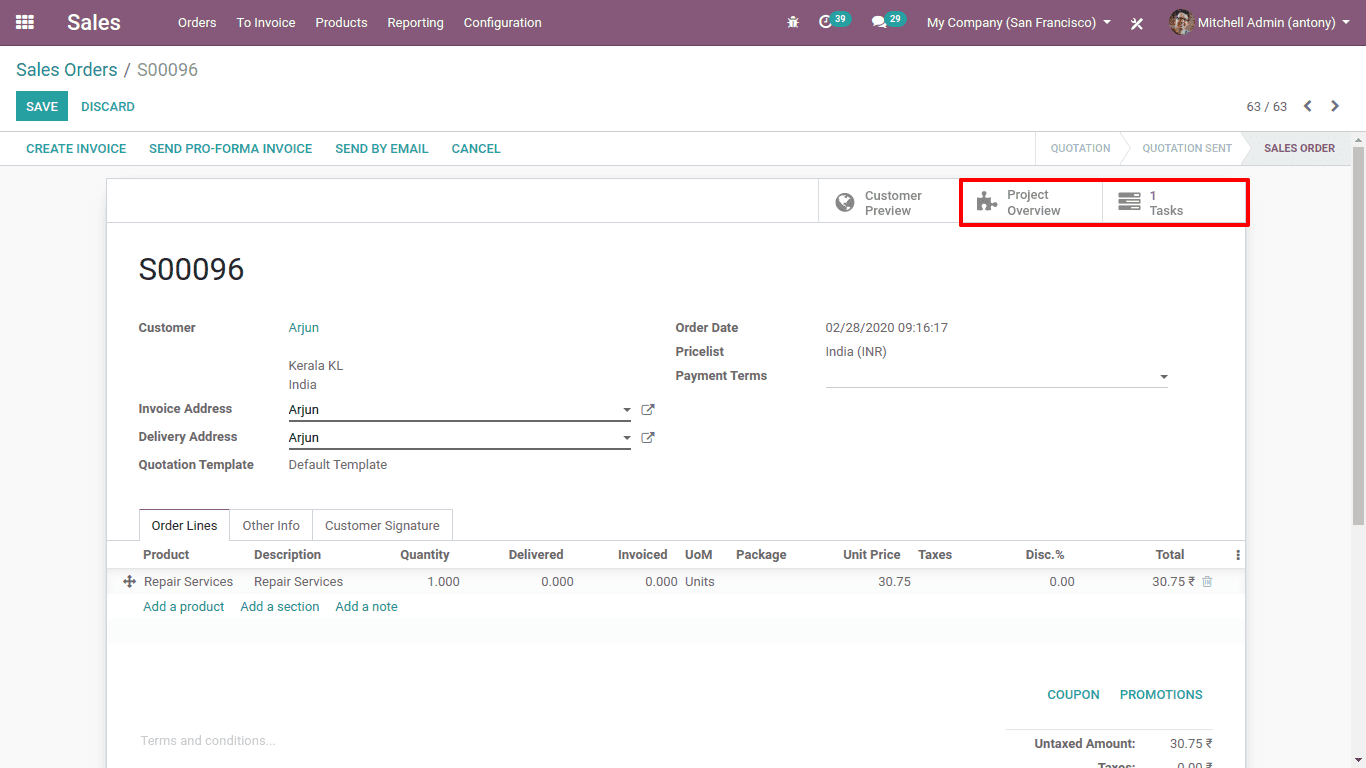Click CREATE INVOICE button
The image size is (1366, 768).
76,148
